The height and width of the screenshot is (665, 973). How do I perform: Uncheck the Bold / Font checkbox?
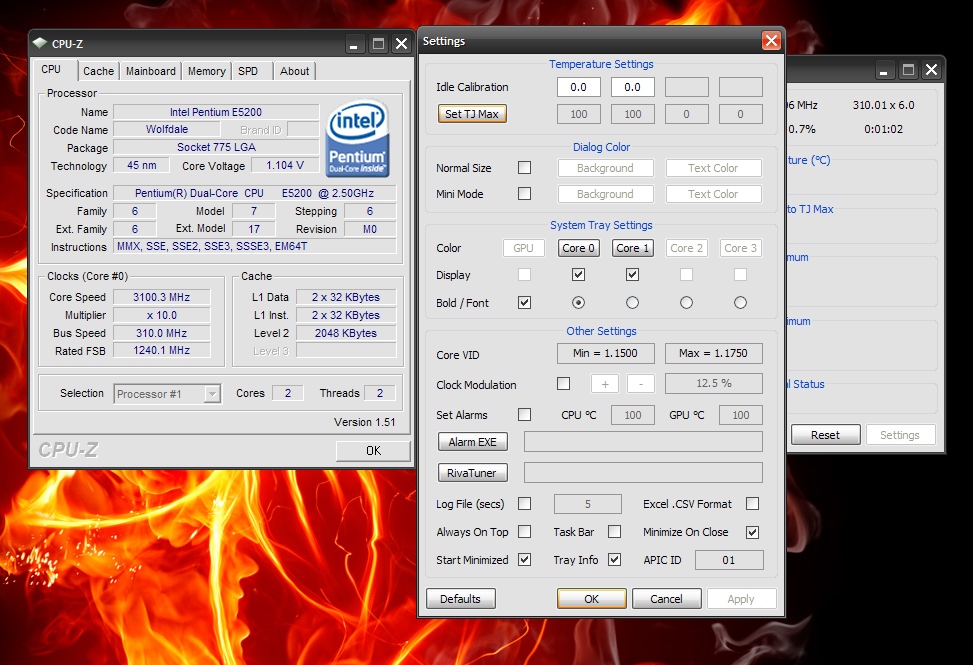pos(524,303)
